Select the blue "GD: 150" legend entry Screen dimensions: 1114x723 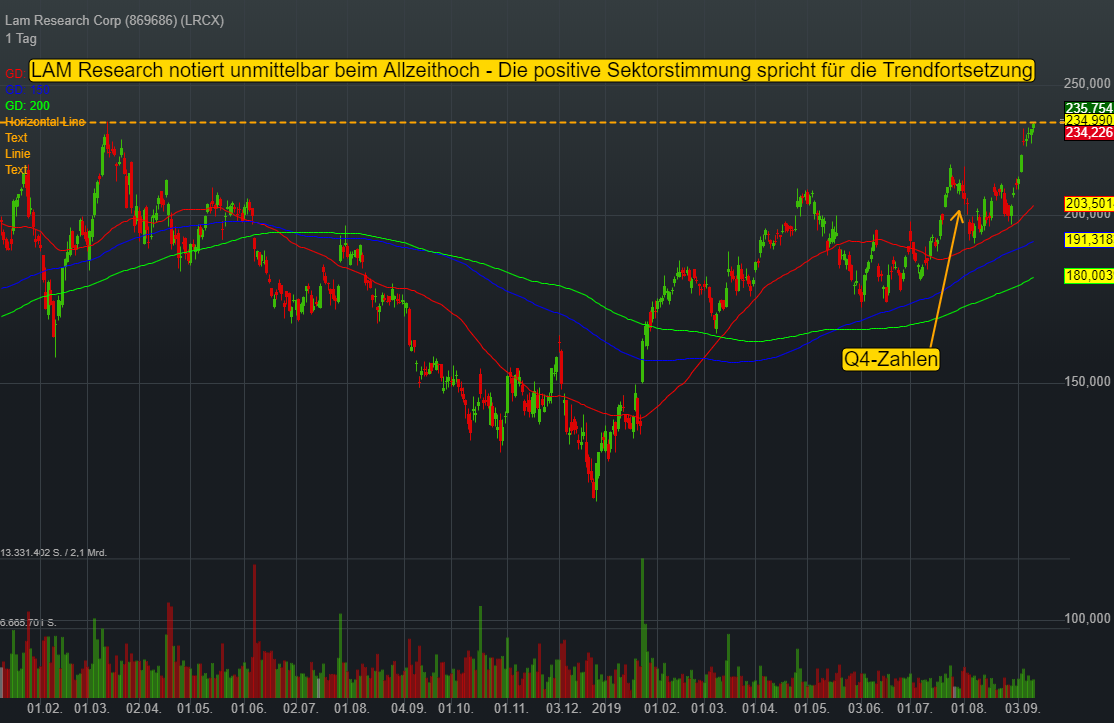28,89
